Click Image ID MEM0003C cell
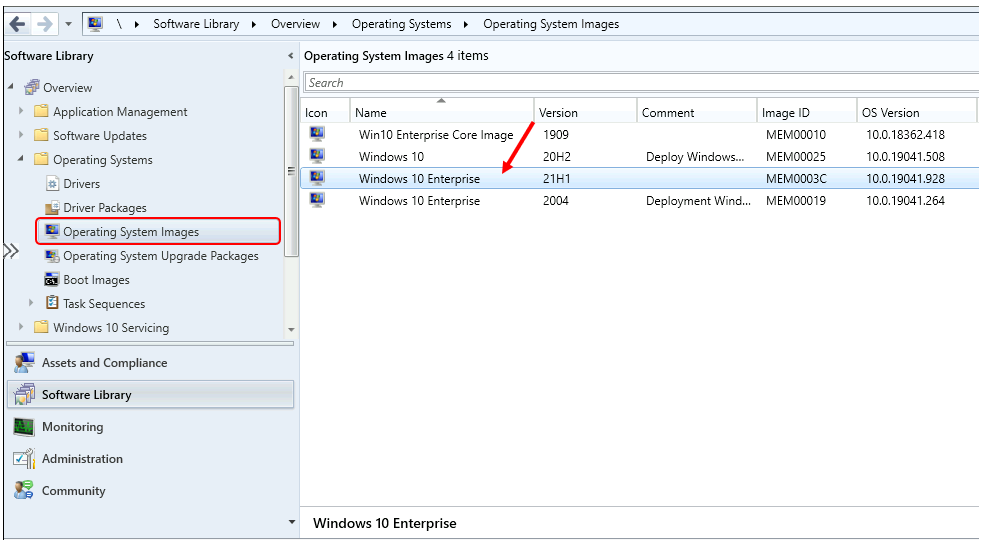Viewport: 984px width, 542px height. click(796, 179)
